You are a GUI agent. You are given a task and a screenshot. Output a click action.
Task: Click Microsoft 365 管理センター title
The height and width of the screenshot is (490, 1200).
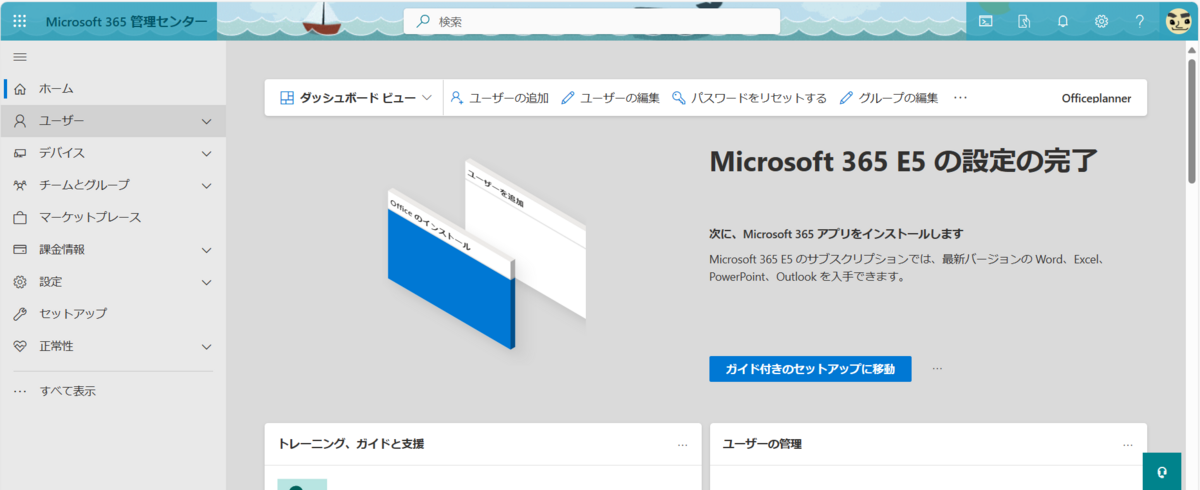tap(127, 20)
